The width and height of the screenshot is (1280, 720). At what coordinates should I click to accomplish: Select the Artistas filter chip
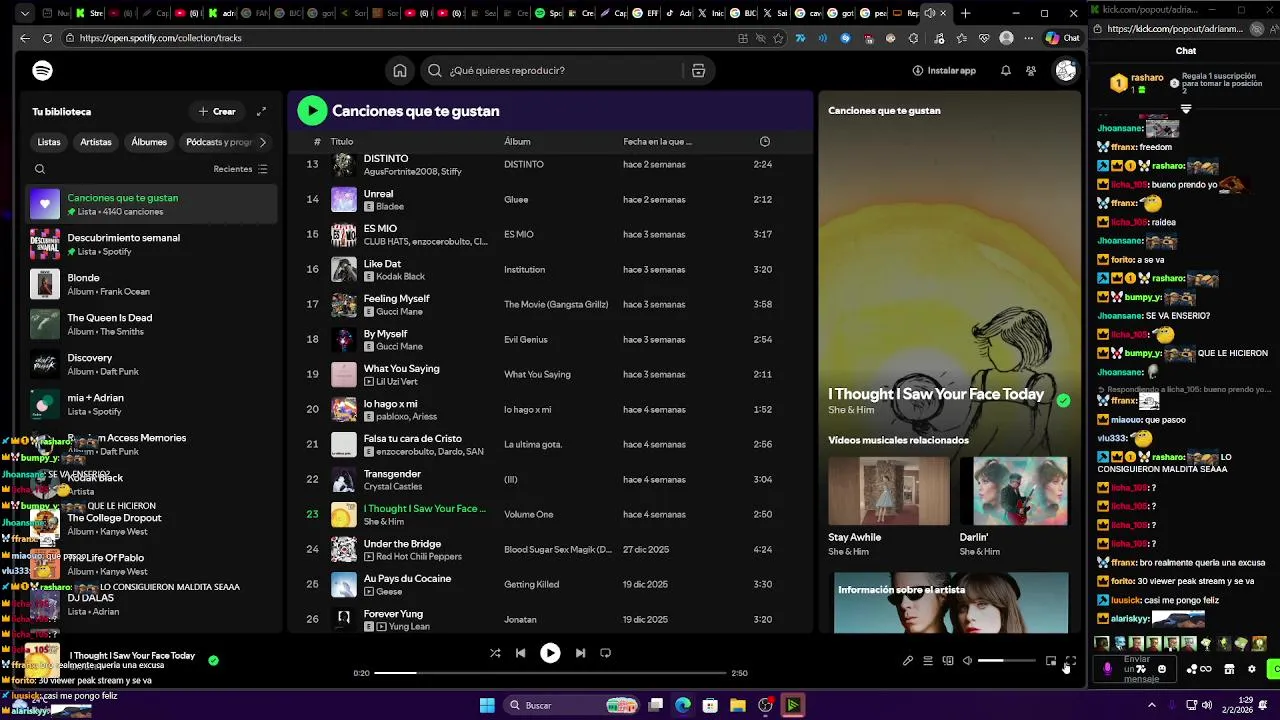[96, 142]
